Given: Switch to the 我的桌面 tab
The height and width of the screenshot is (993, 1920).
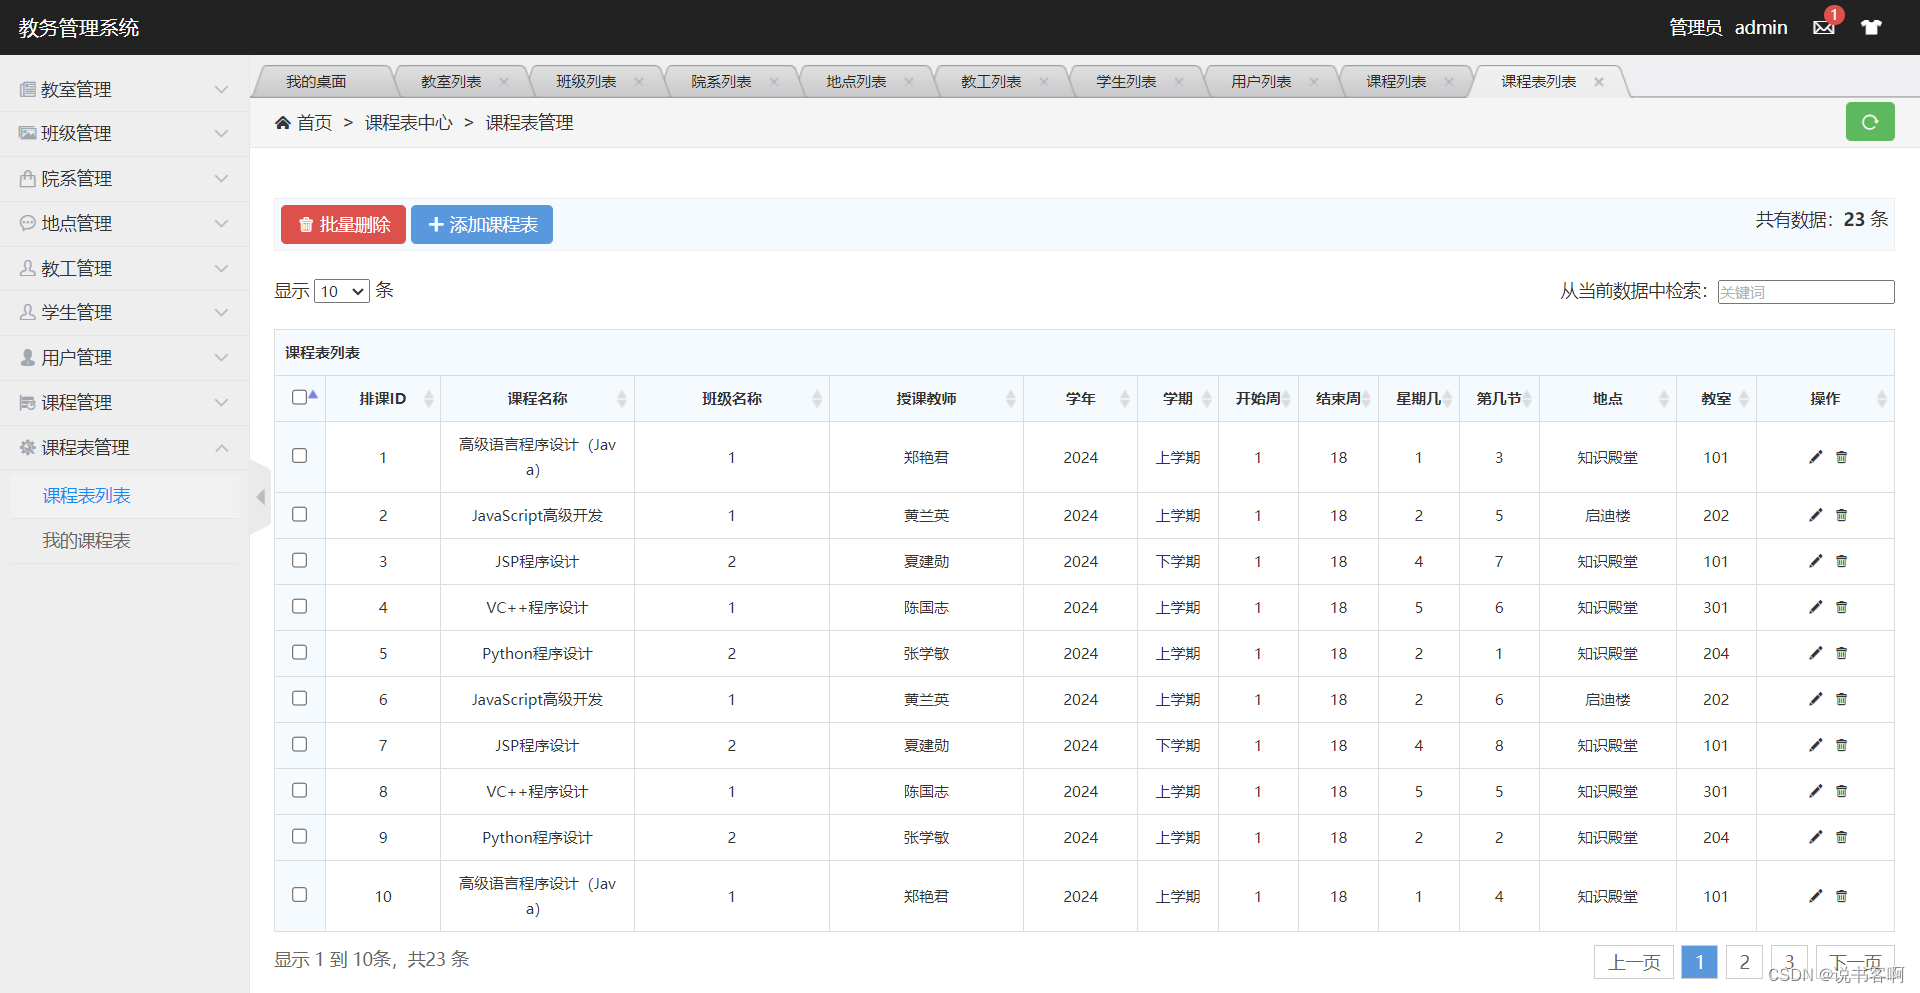Looking at the screenshot, I should point(316,81).
